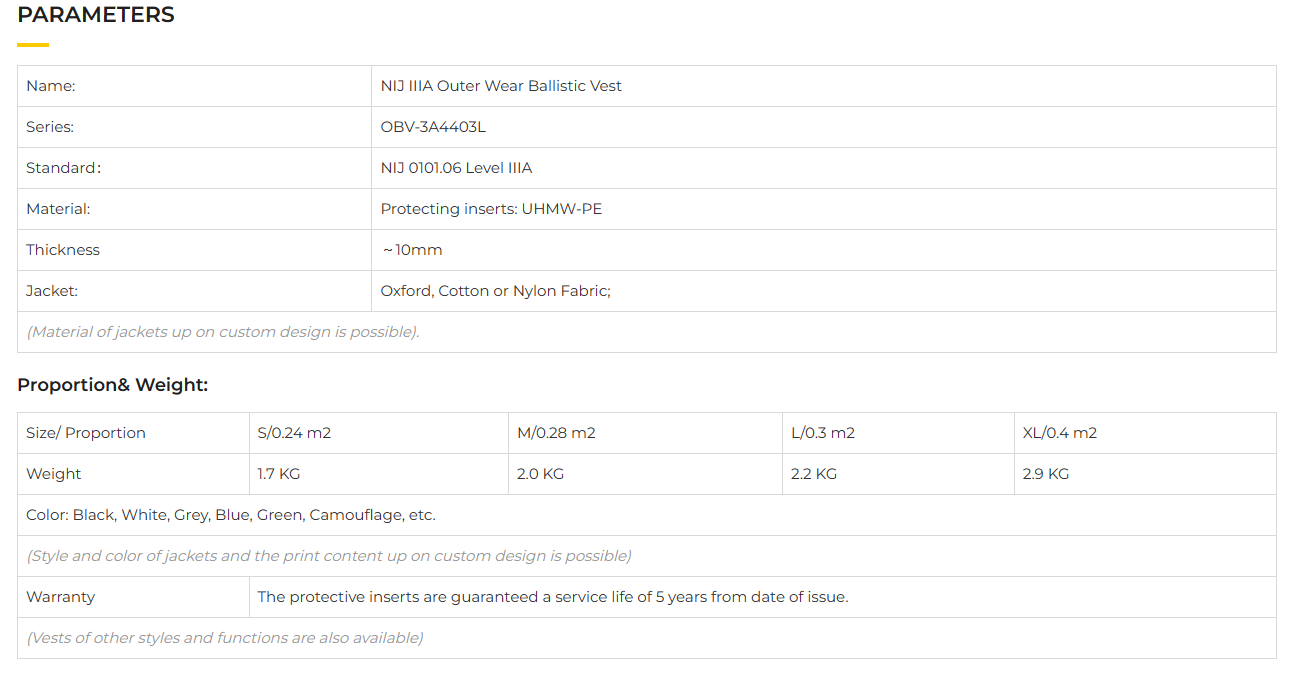Select the series value OBV-3A4403L
1291x678 pixels.
pos(433,127)
